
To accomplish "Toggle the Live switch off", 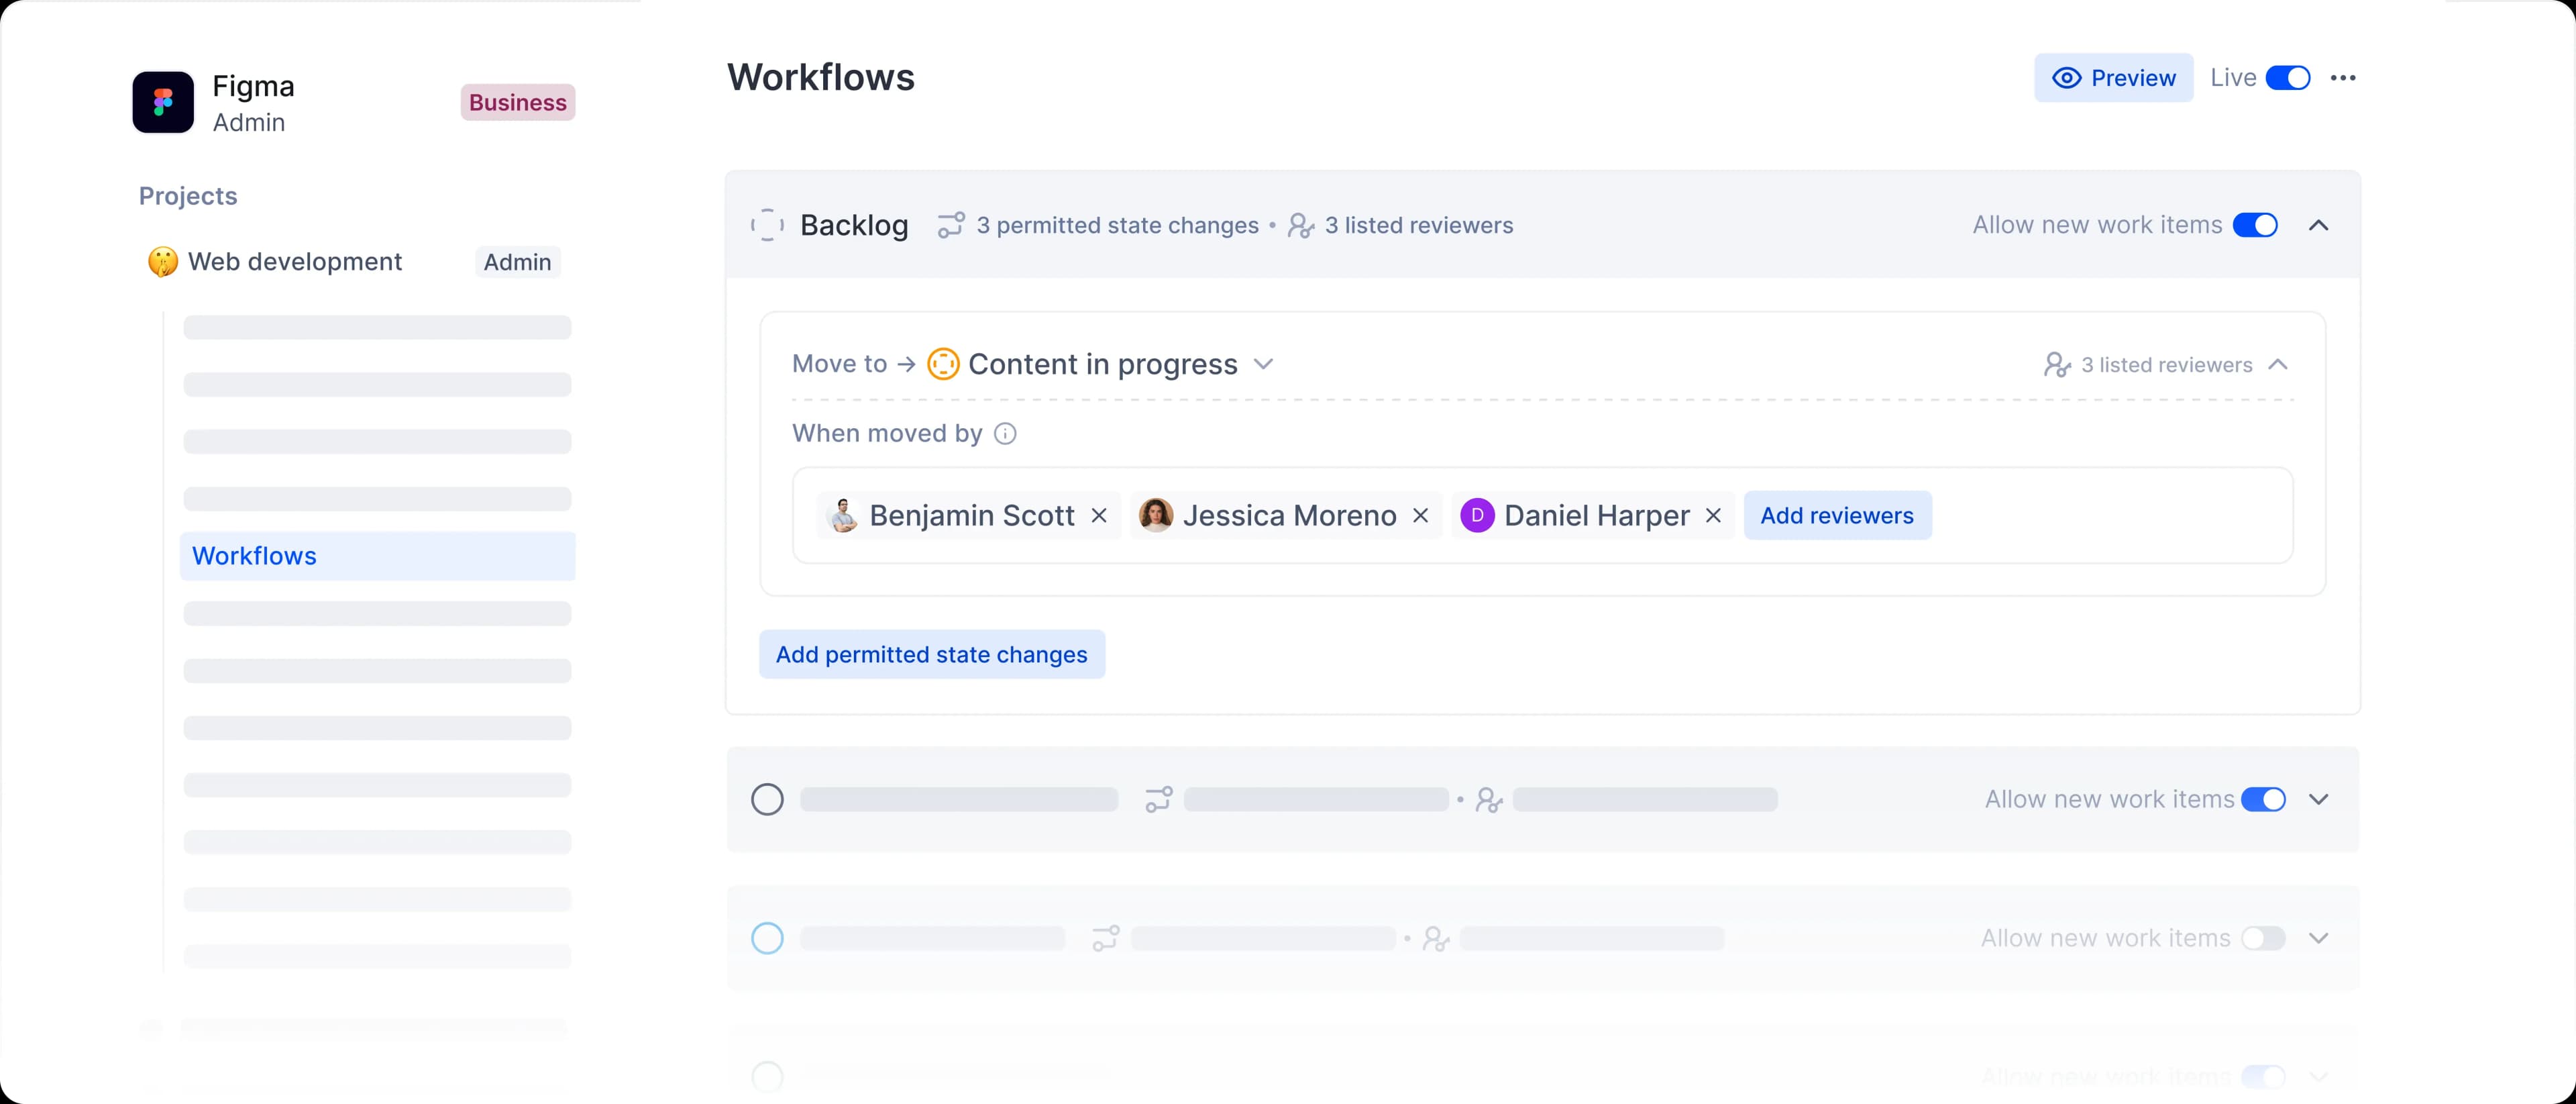I will tap(2287, 78).
